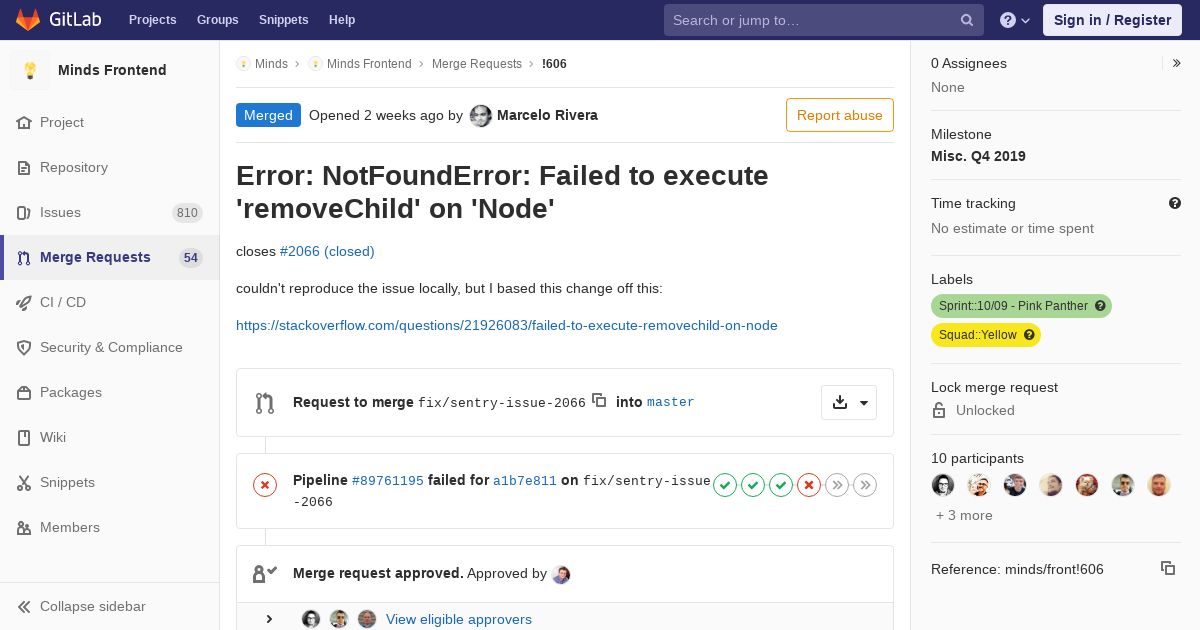Open the download merge request dropdown
Image resolution: width=1200 pixels, height=630 pixels.
click(849, 402)
